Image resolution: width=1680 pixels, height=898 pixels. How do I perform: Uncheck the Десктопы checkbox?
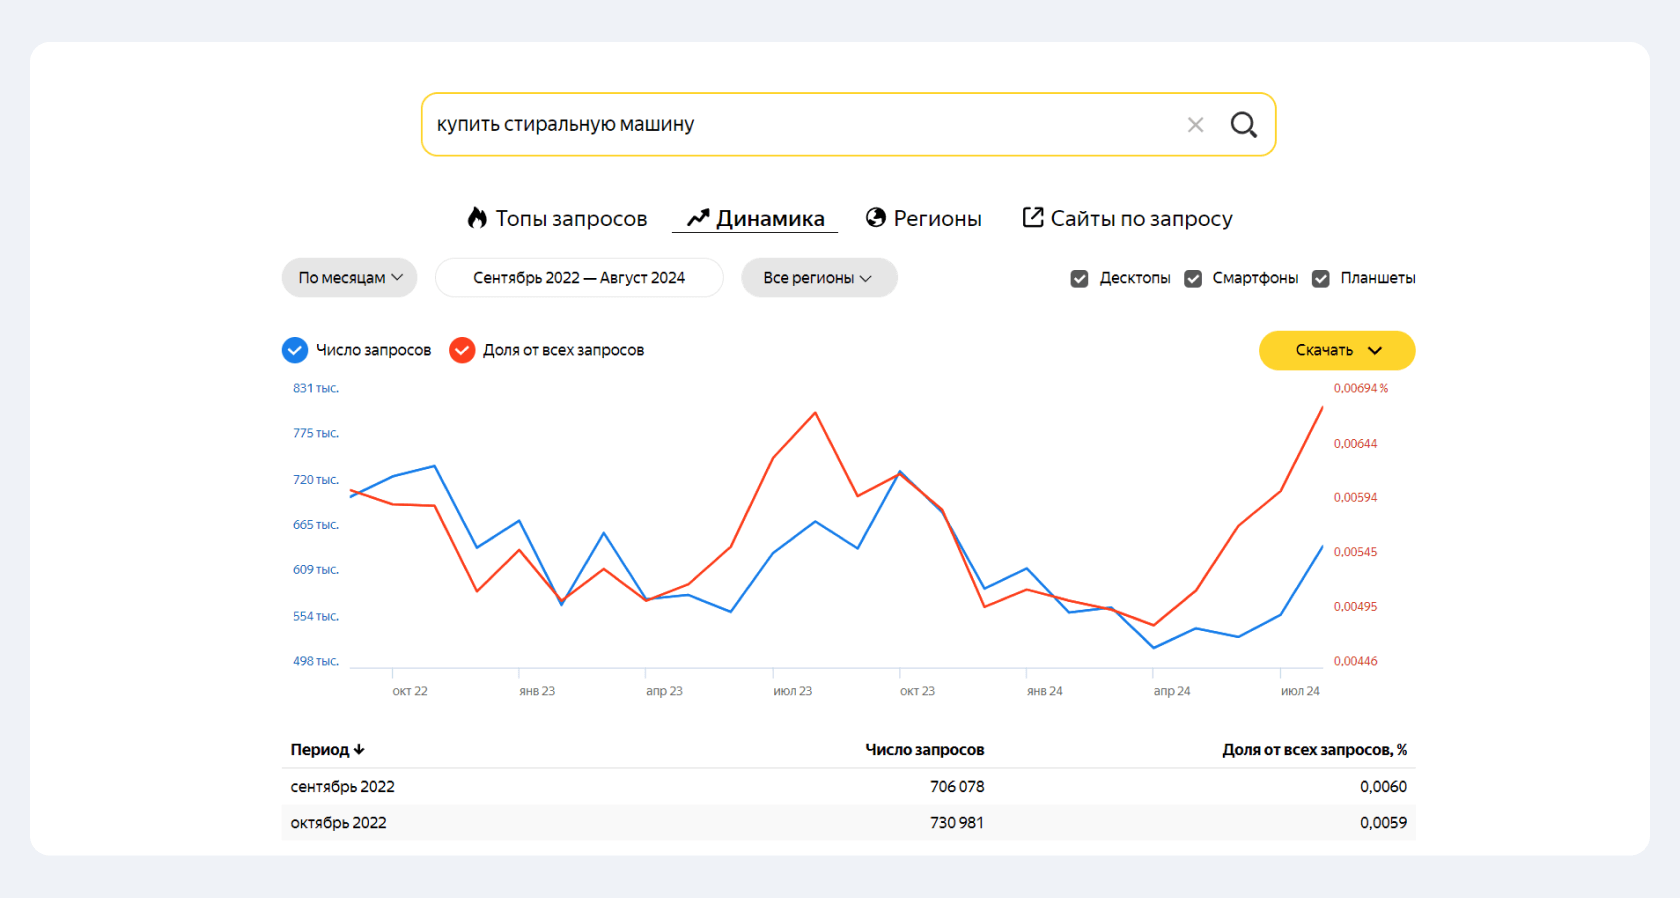(x=1079, y=279)
